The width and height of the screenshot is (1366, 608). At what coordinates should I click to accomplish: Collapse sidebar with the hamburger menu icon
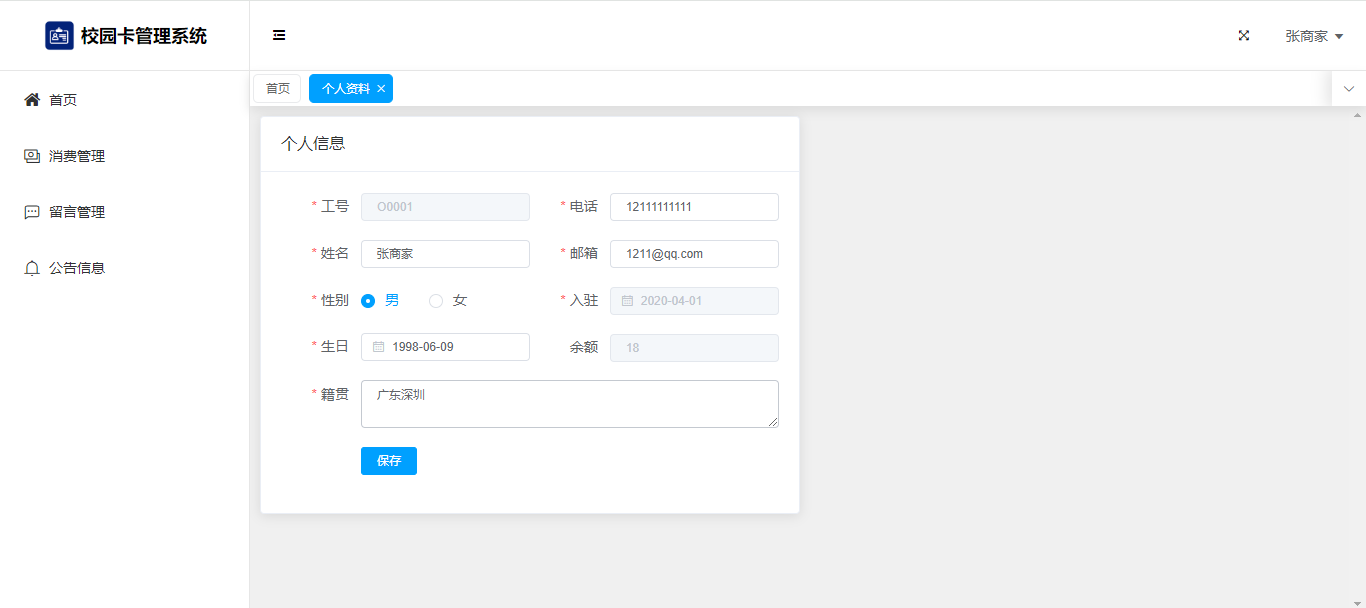coord(279,35)
